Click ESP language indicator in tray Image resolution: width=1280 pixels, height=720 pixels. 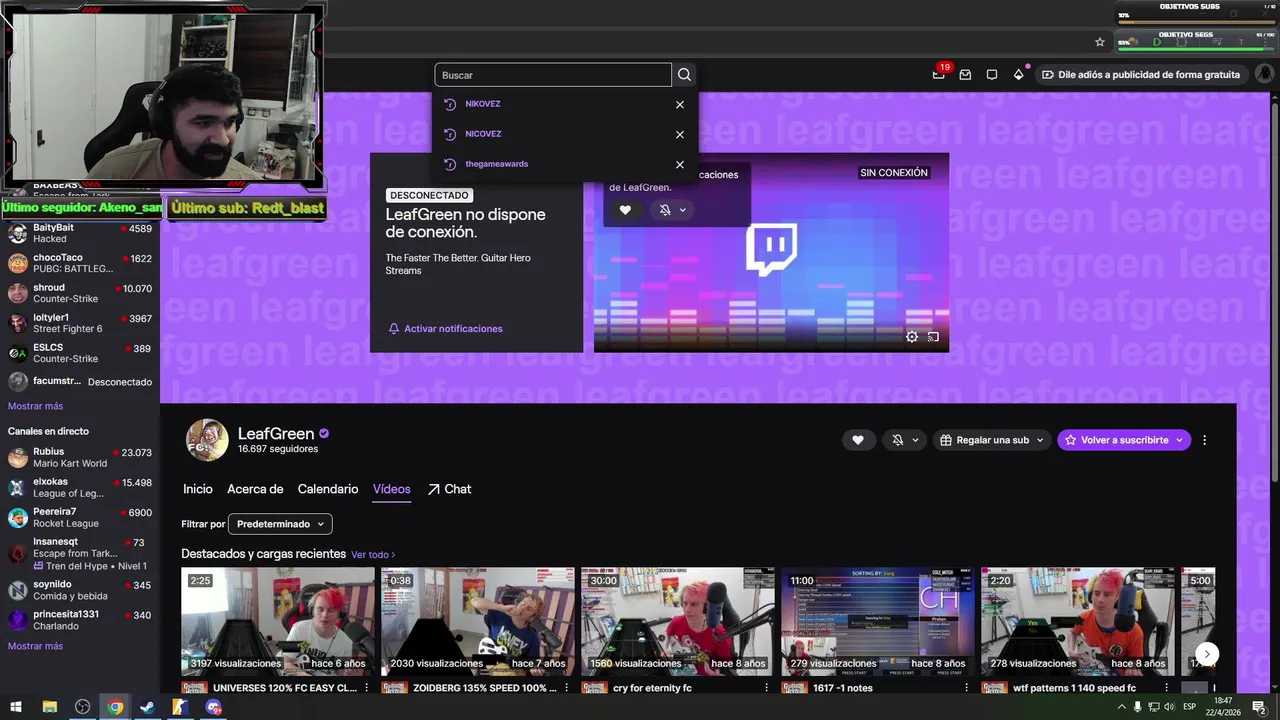[x=1188, y=707]
